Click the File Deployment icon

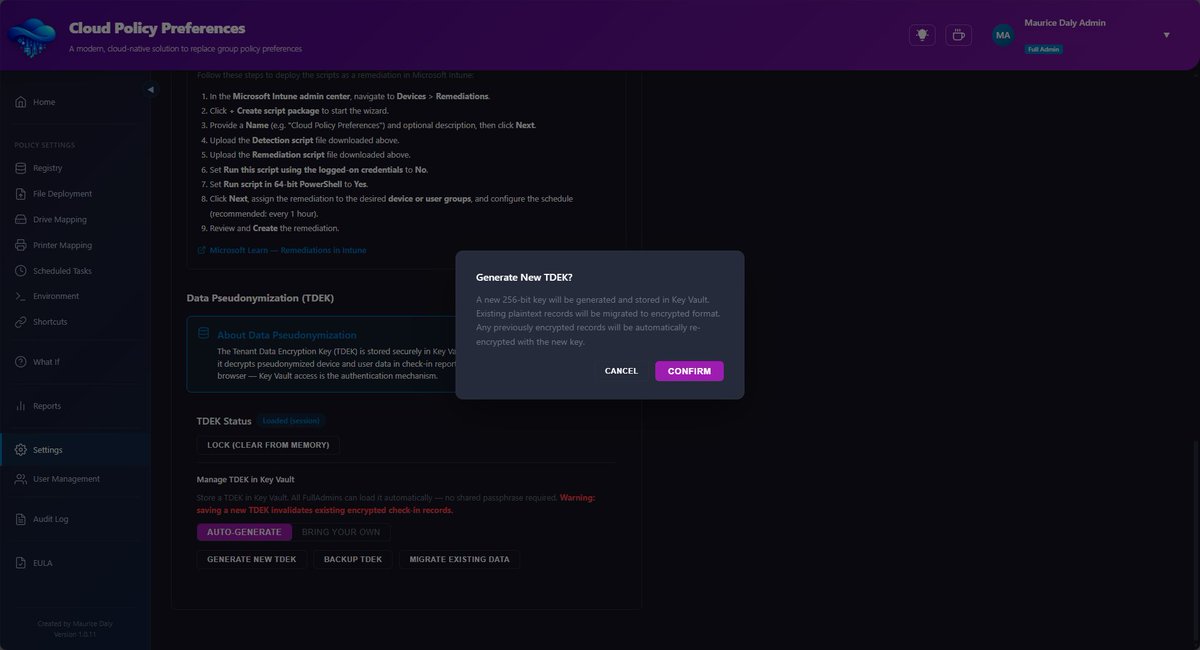click(x=21, y=194)
